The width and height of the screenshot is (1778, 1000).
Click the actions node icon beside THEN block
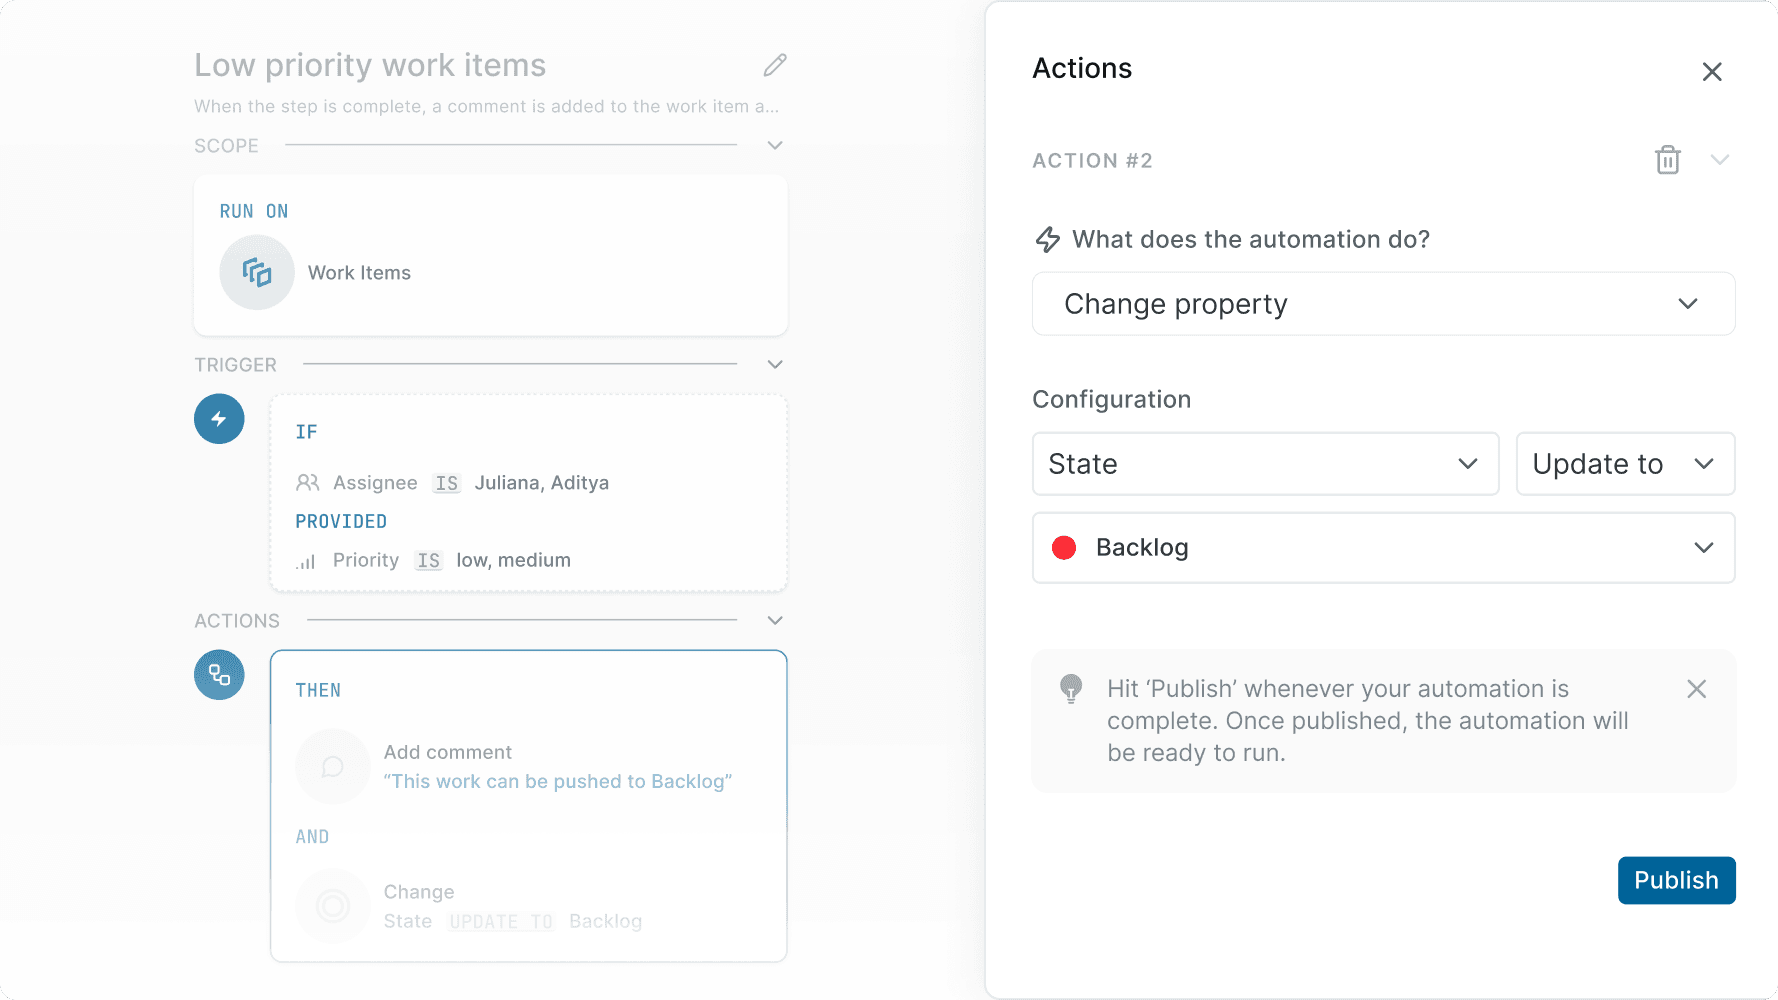coord(219,675)
